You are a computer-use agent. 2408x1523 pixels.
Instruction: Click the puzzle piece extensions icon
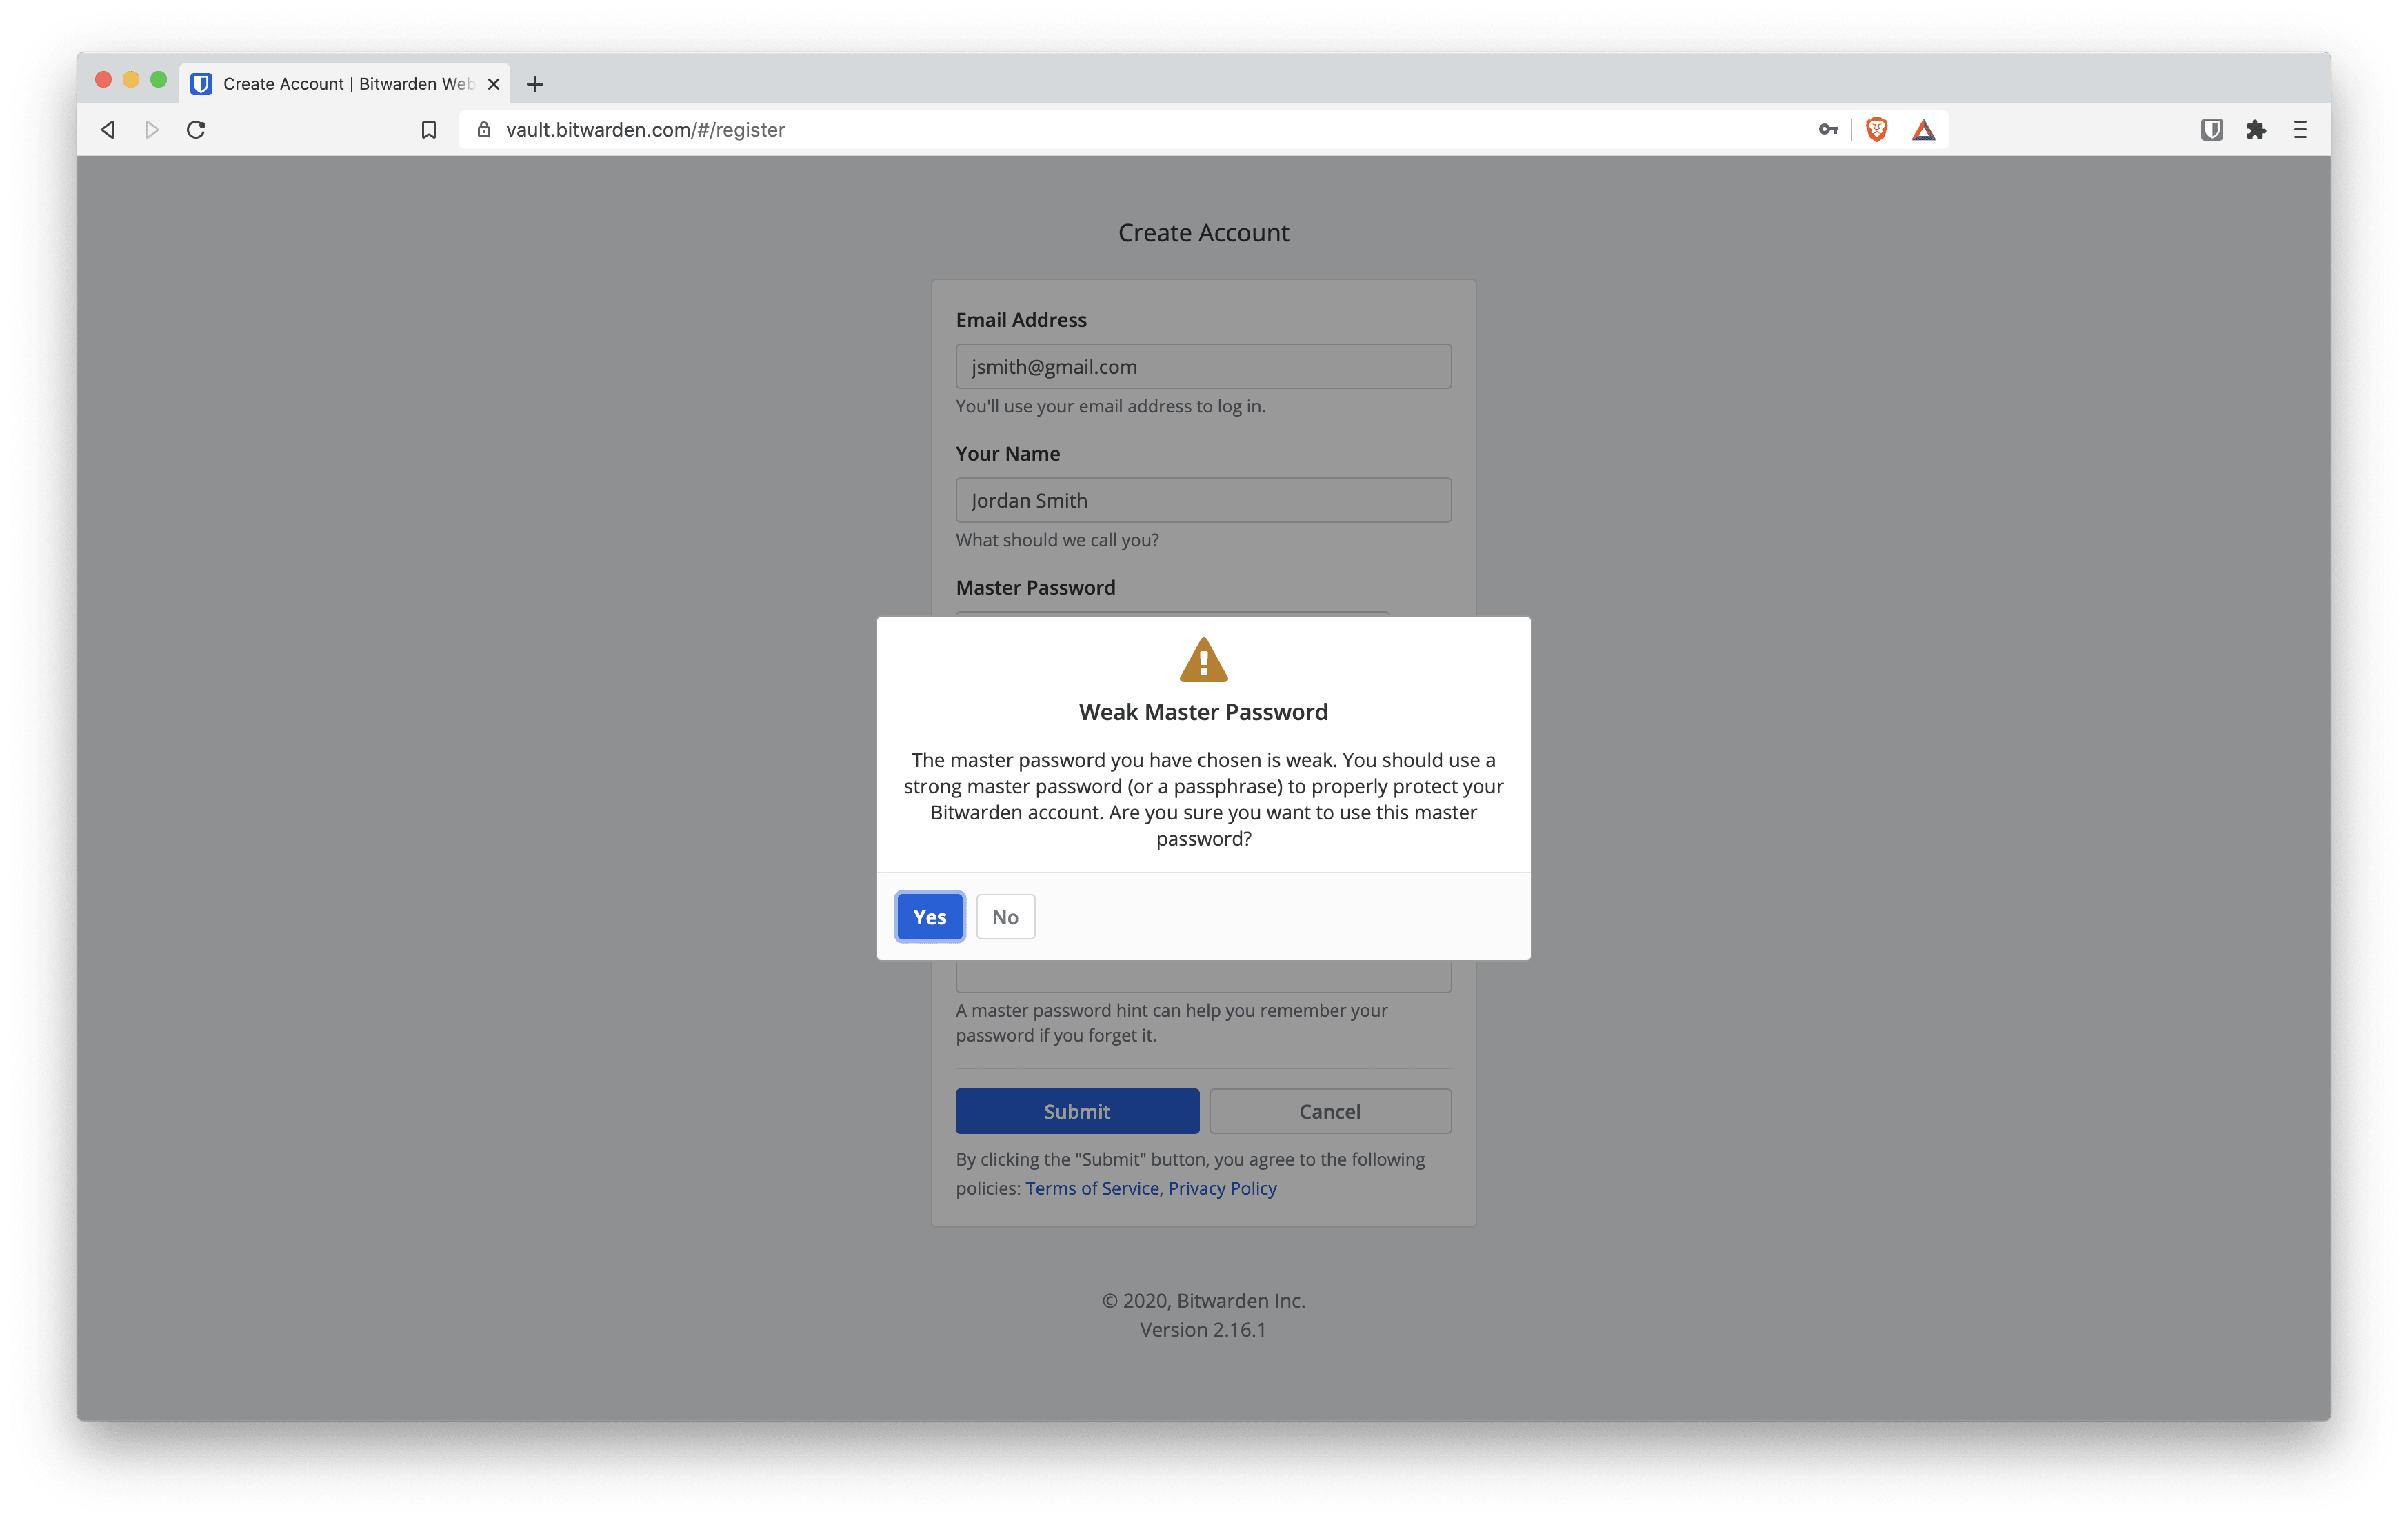[2254, 128]
